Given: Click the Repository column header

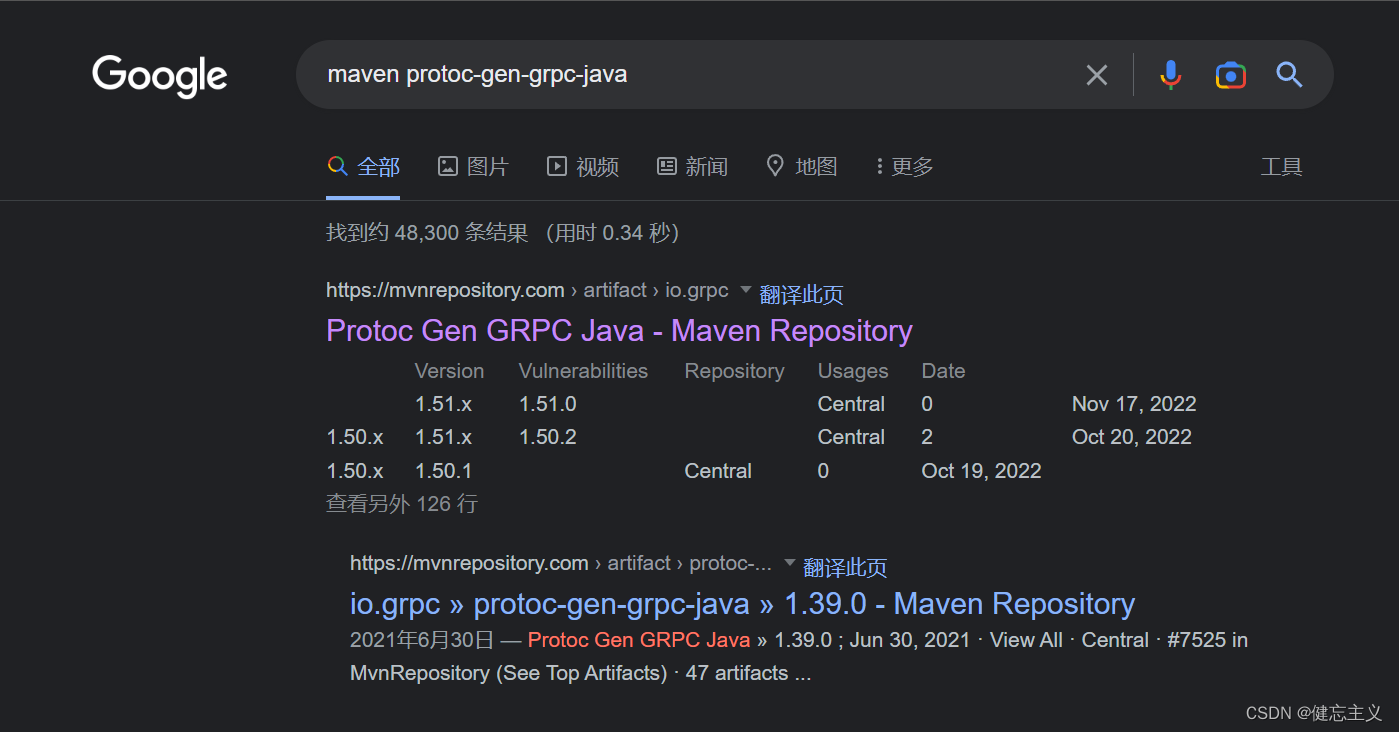Looking at the screenshot, I should [x=734, y=371].
